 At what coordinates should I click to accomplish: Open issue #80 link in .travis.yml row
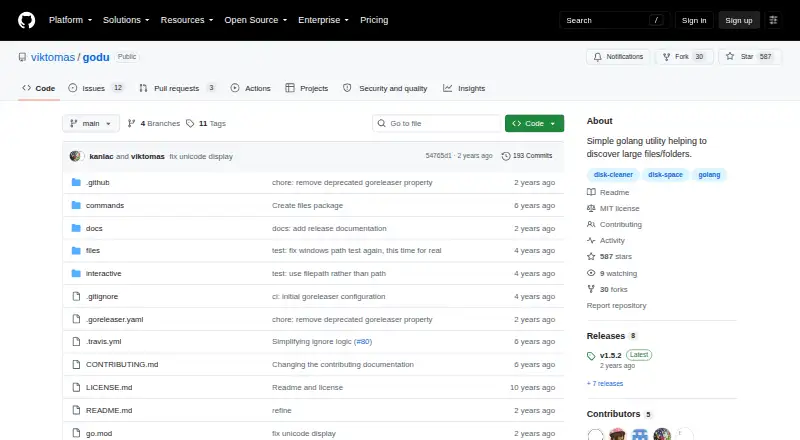click(x=363, y=341)
